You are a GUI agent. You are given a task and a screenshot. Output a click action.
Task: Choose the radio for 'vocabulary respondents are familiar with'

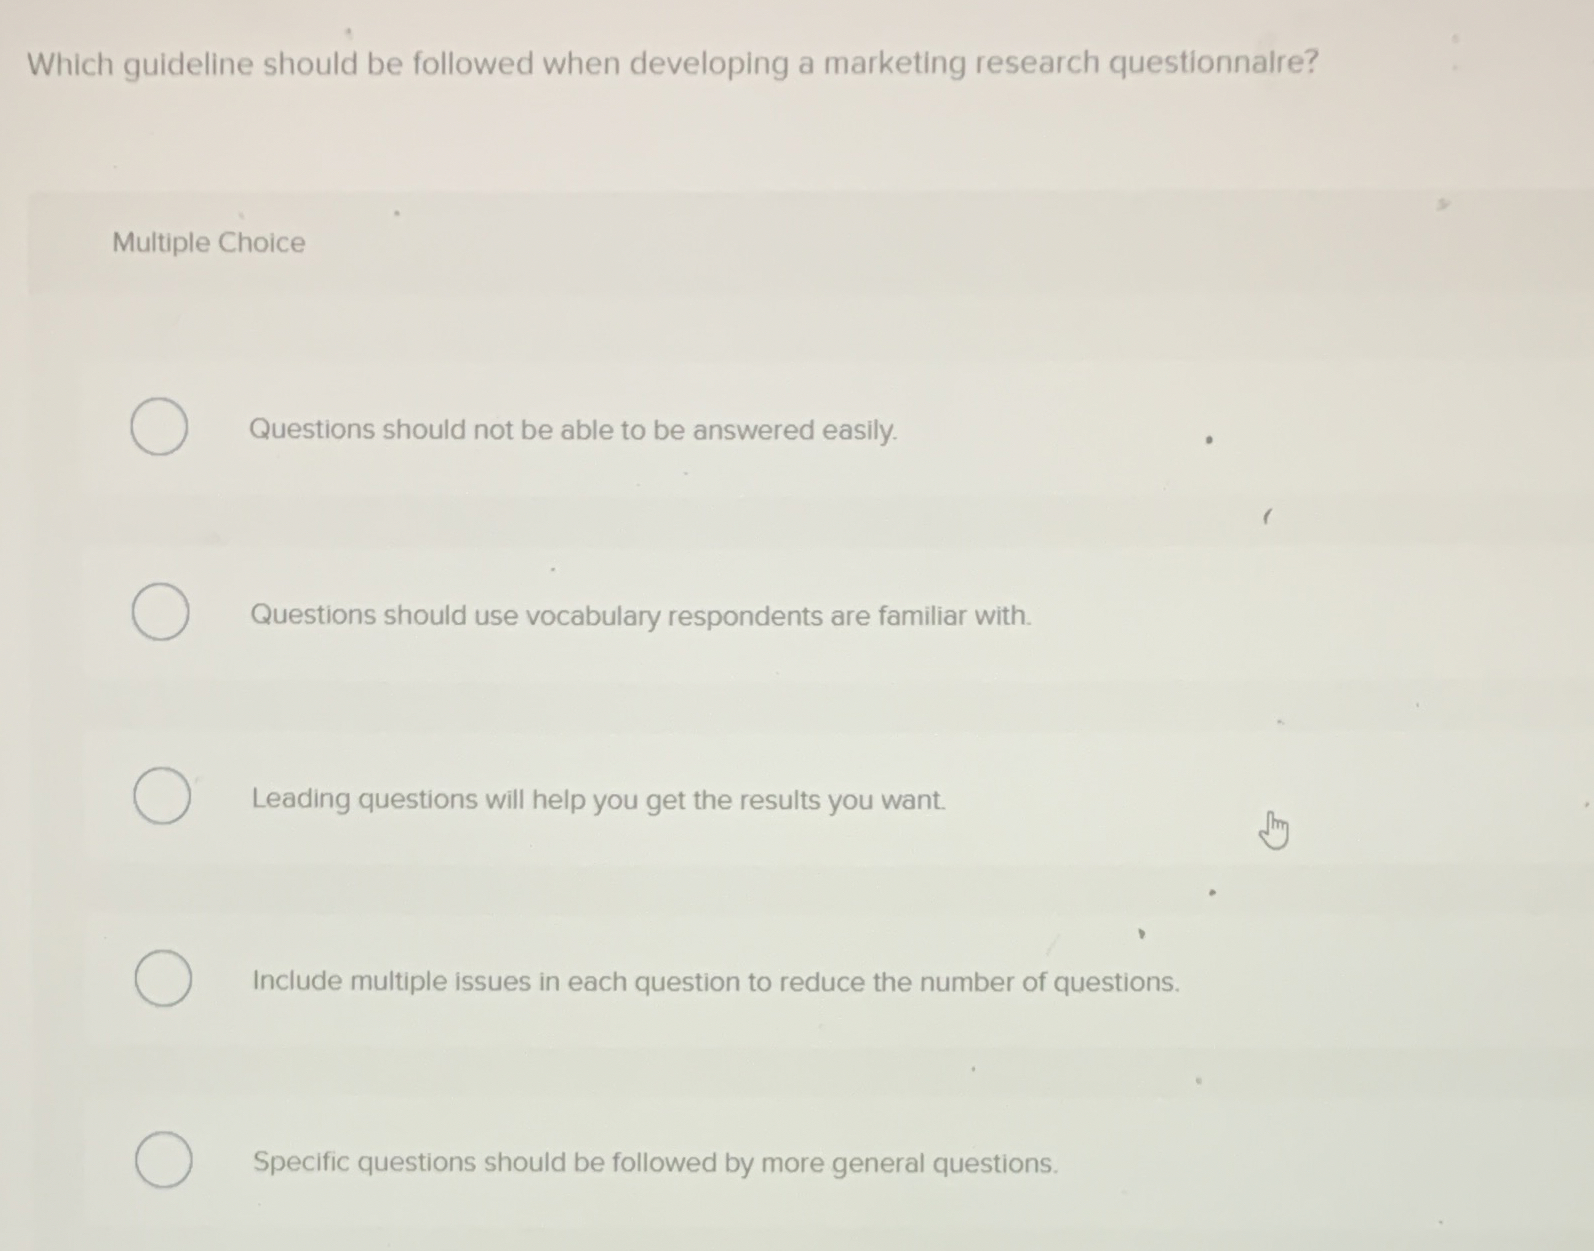point(160,612)
